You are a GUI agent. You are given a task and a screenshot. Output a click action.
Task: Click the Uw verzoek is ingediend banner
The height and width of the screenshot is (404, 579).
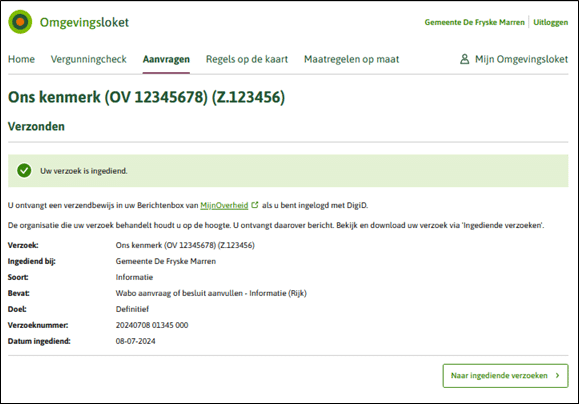click(x=288, y=171)
